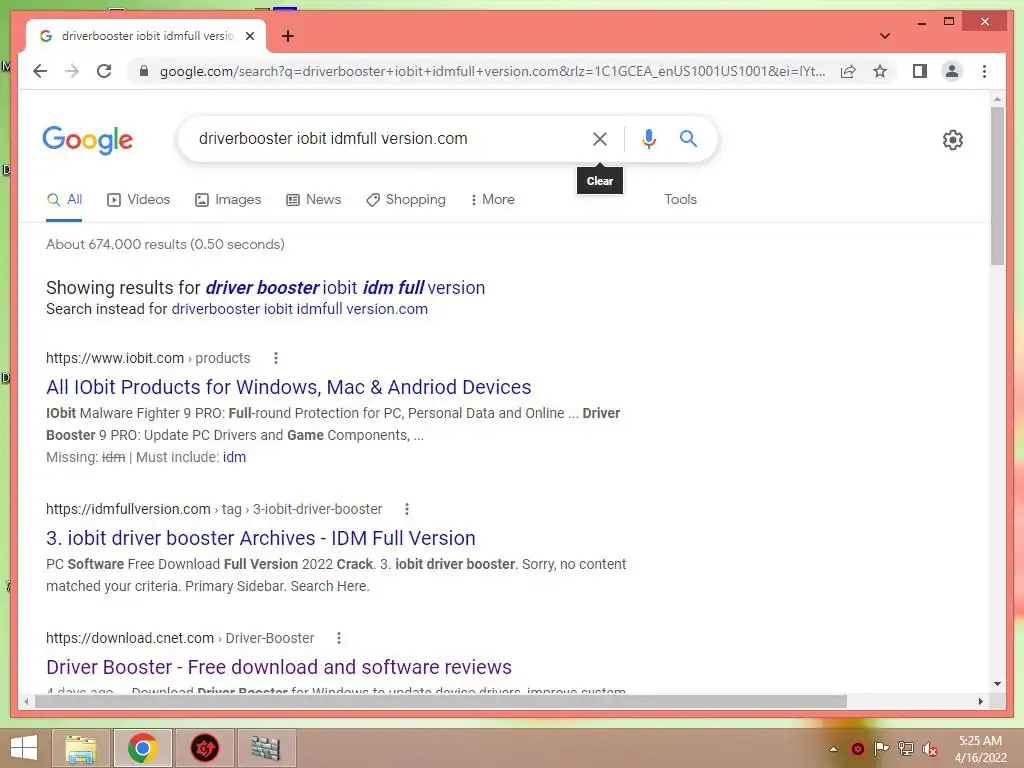1024x768 pixels.
Task: Show hidden system tray icons
Action: [x=833, y=749]
